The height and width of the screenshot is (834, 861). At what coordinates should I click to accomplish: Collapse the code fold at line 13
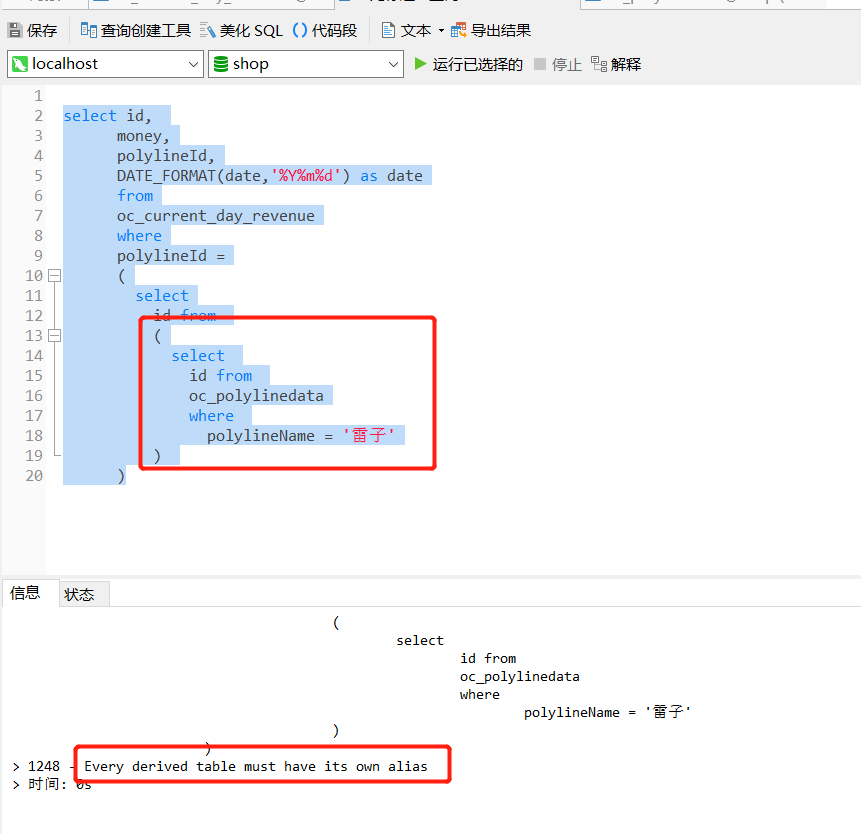point(54,335)
